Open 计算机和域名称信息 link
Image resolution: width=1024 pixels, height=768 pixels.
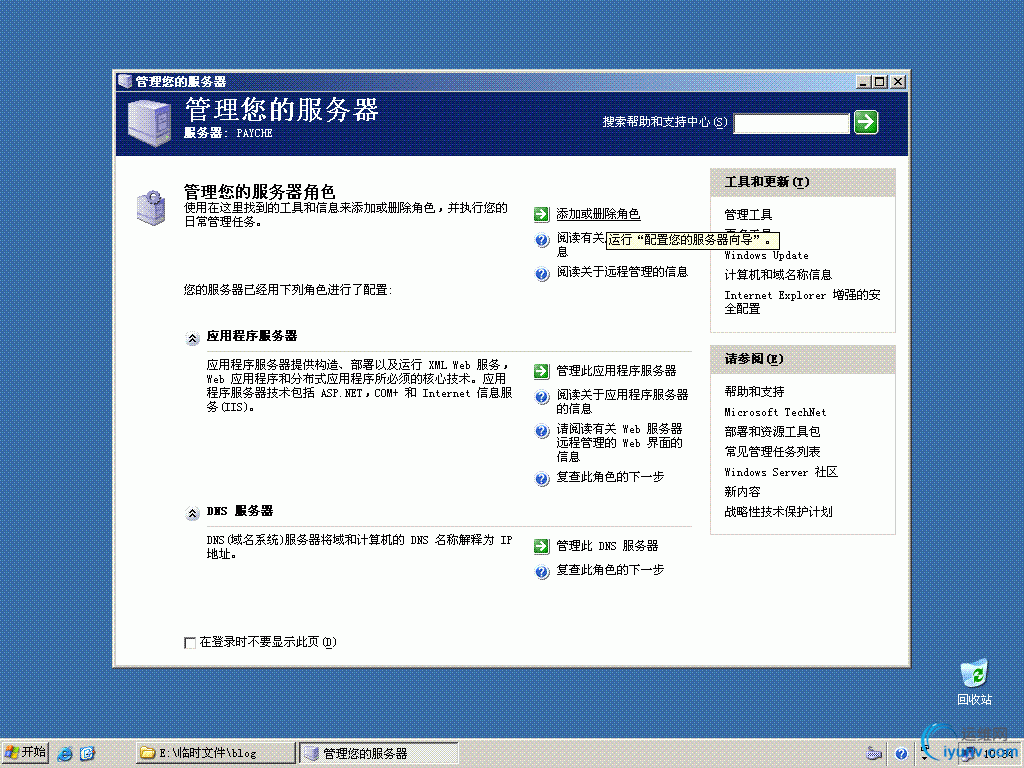[778, 275]
